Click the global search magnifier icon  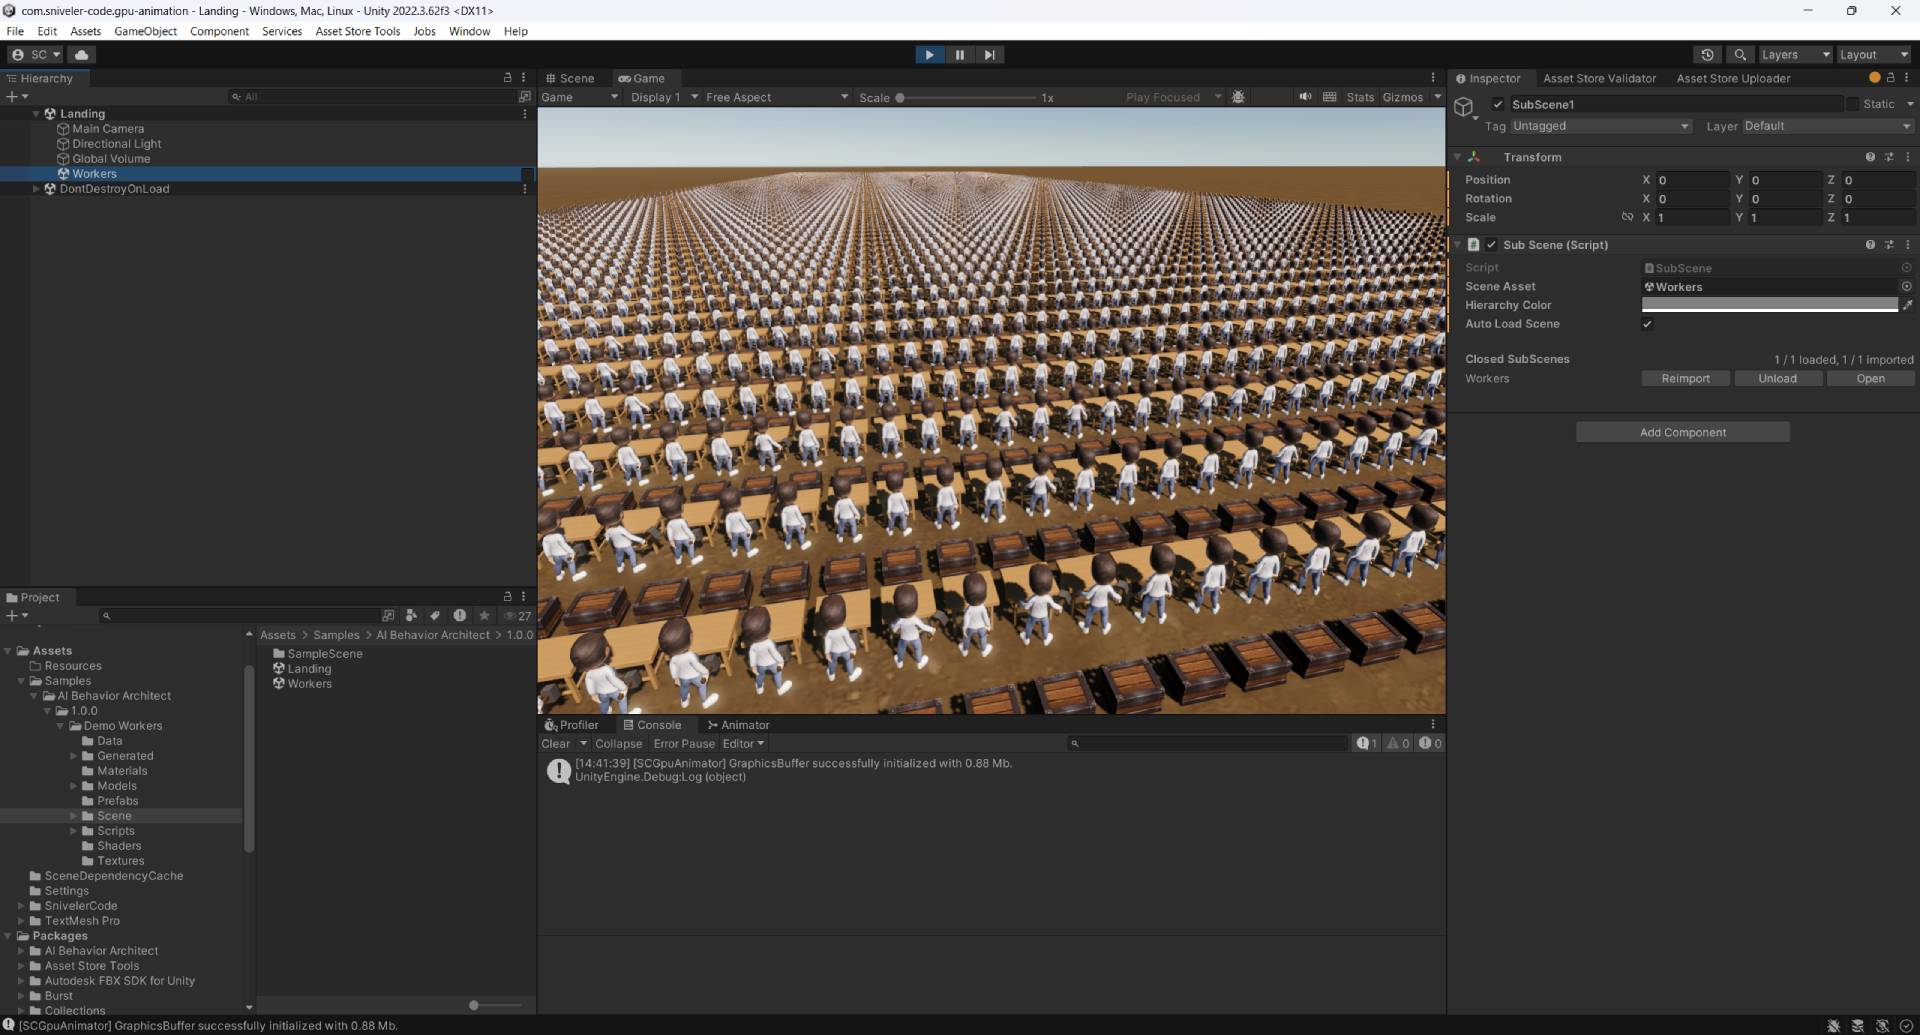(x=1740, y=55)
